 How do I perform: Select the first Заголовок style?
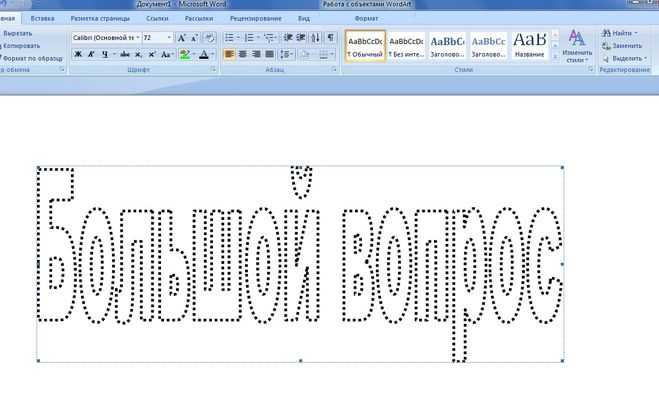coord(447,46)
